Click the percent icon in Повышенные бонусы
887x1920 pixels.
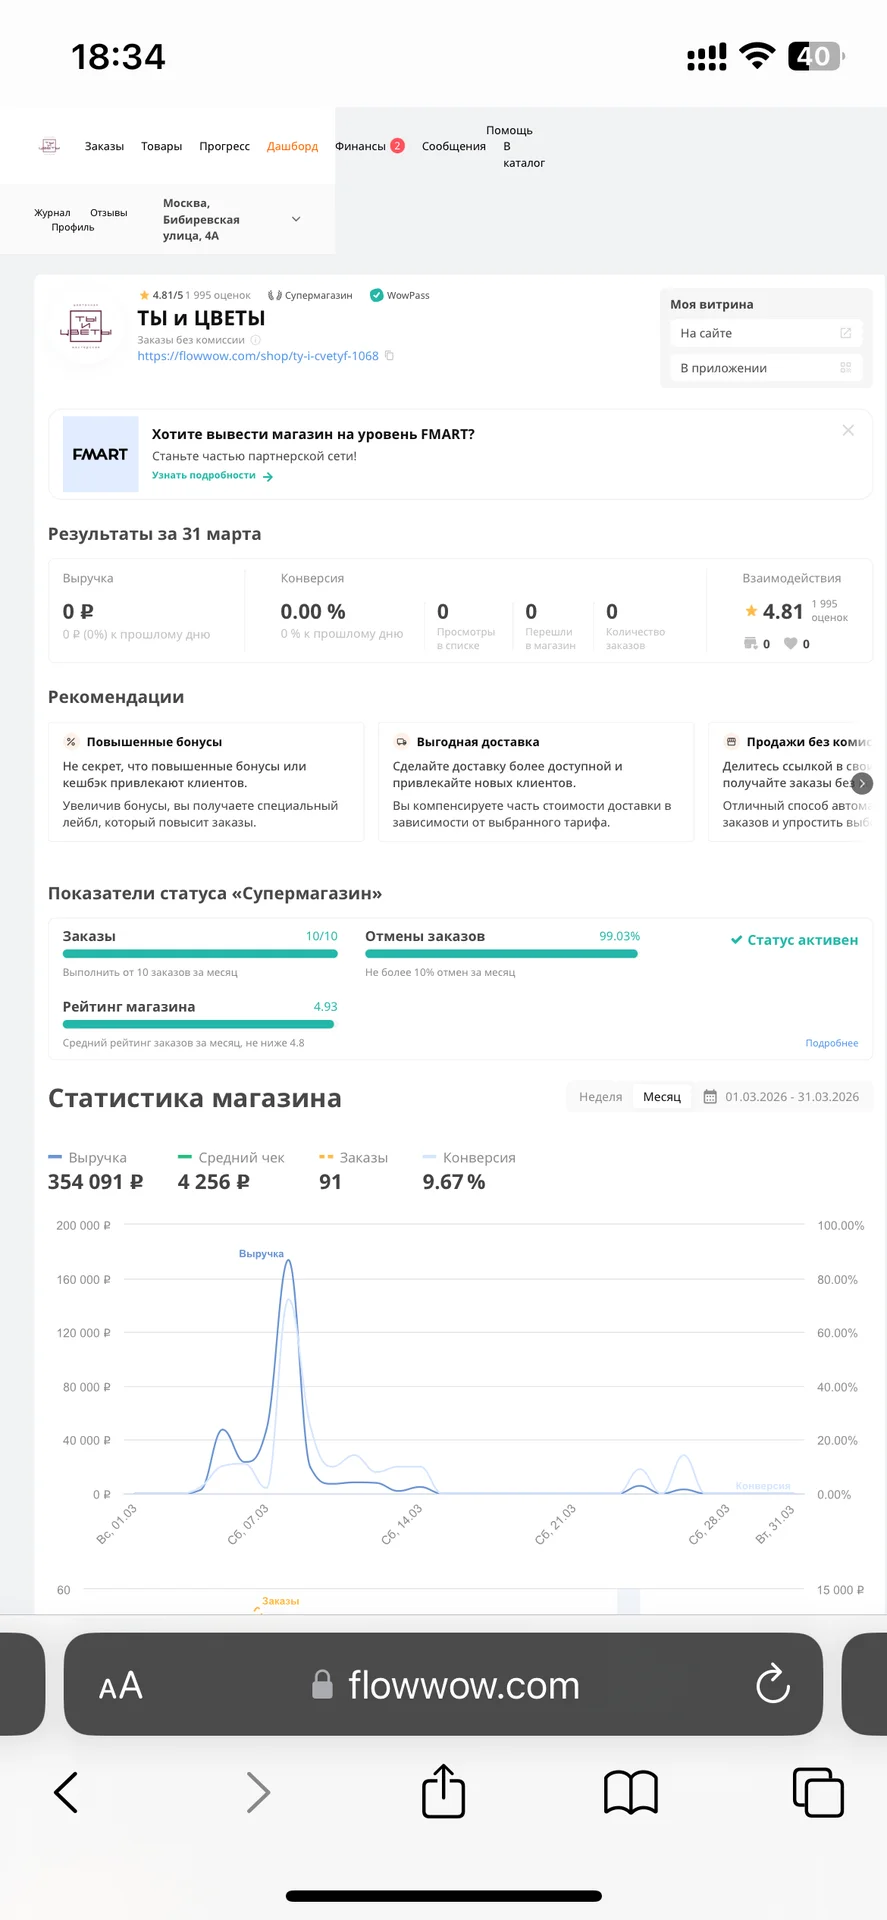tap(71, 742)
